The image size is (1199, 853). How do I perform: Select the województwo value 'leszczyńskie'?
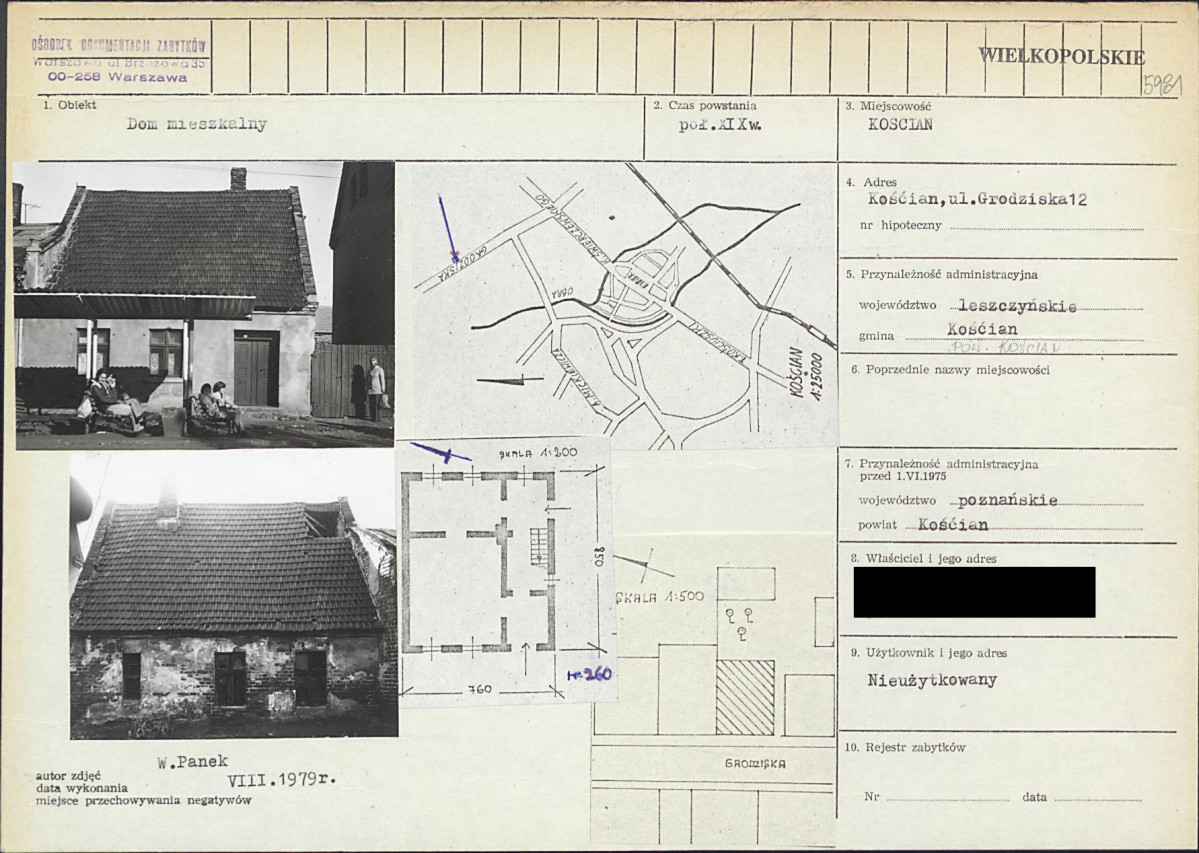pyautogui.click(x=1017, y=306)
